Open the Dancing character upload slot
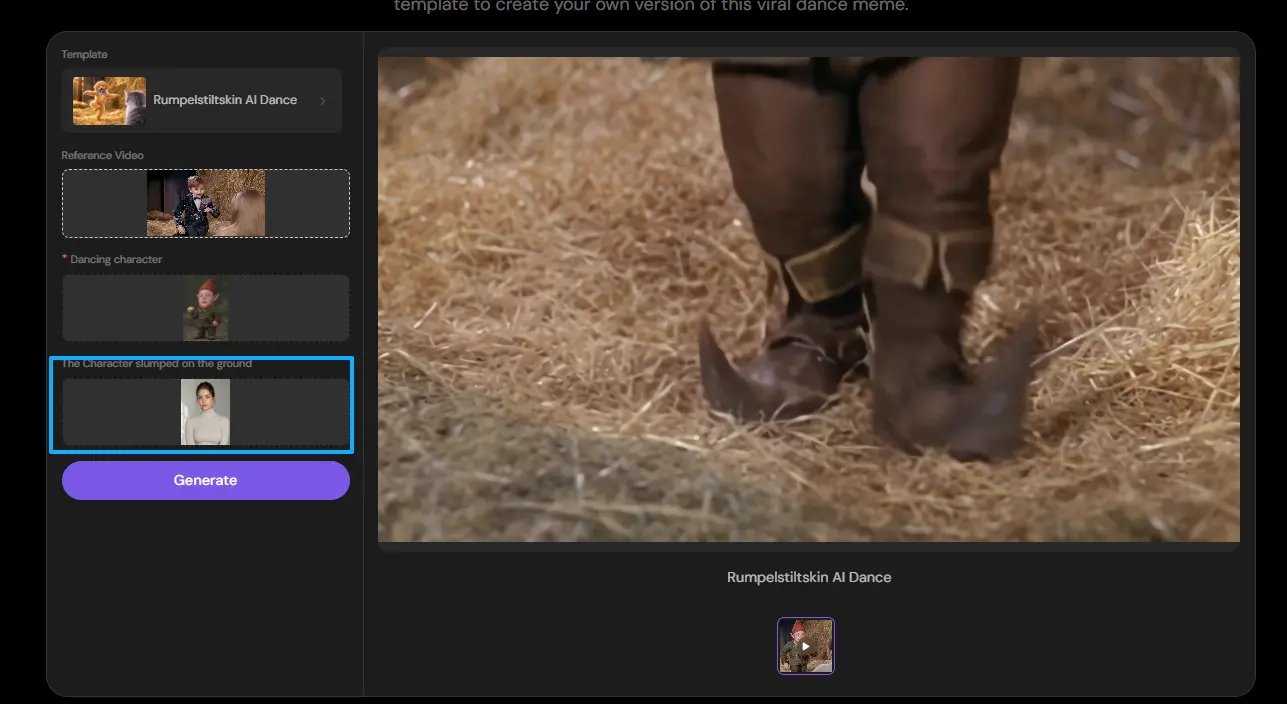Image resolution: width=1287 pixels, height=704 pixels. click(x=206, y=308)
